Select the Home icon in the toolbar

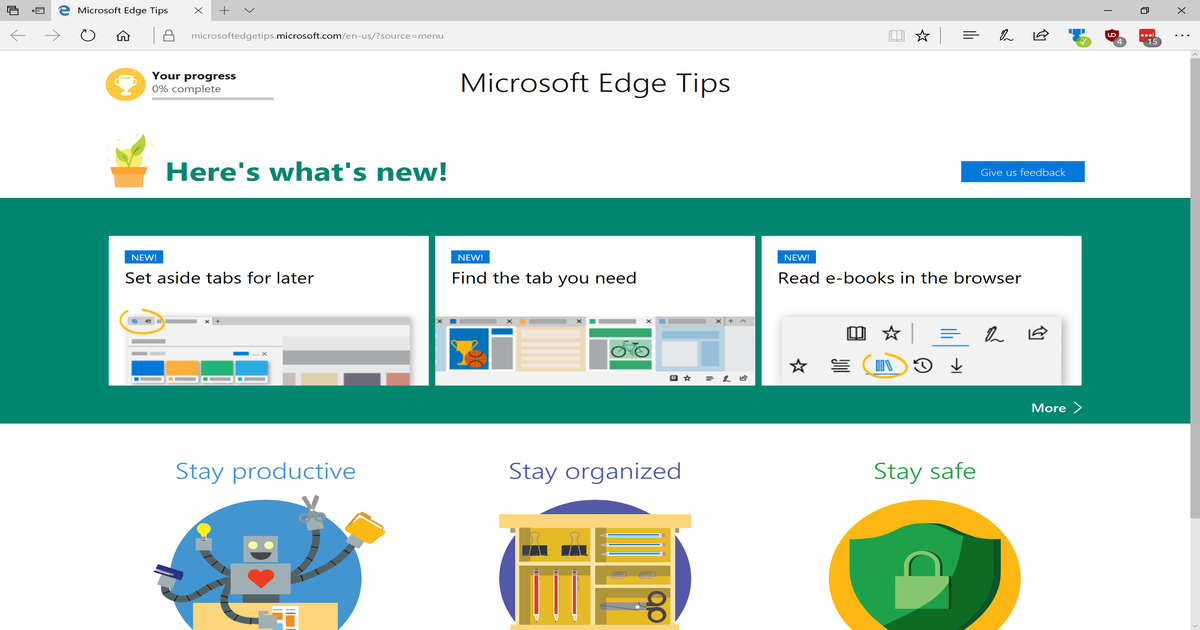(123, 35)
